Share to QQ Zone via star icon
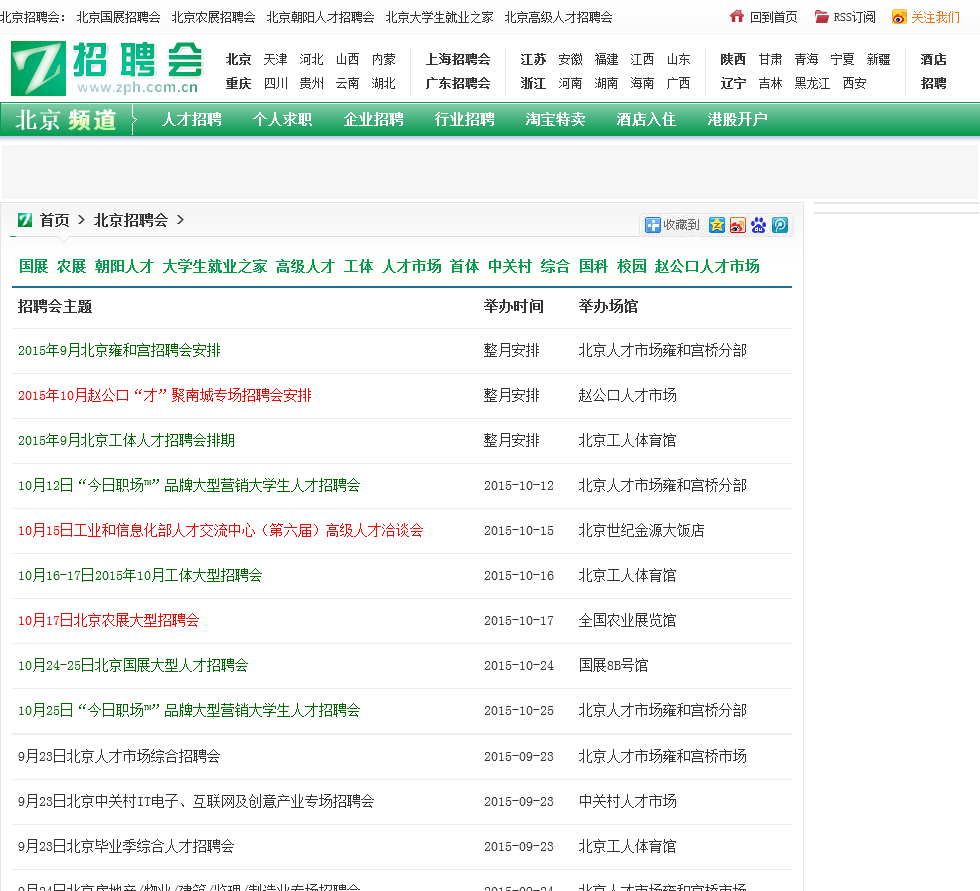980x891 pixels. pos(716,225)
